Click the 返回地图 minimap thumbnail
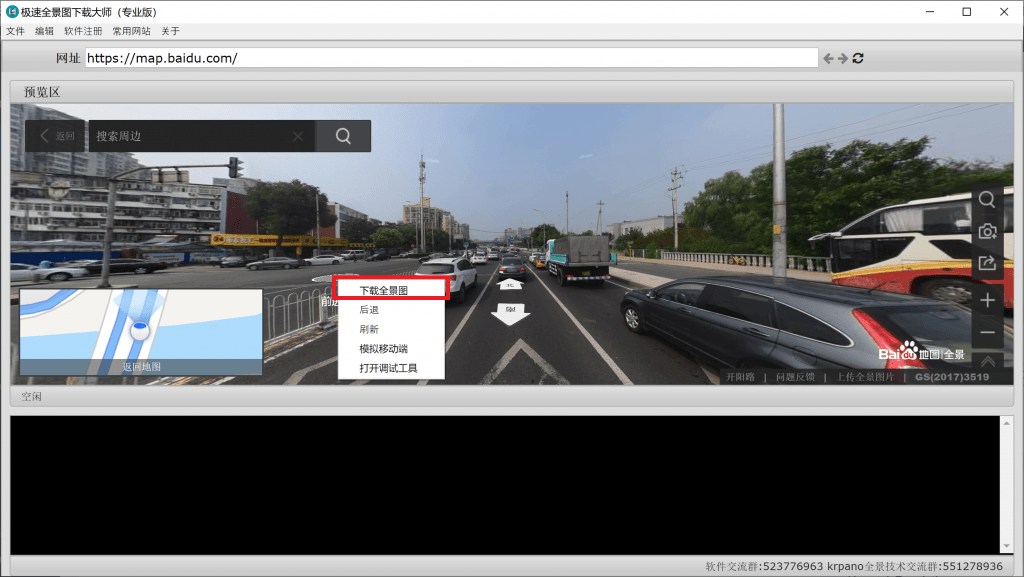Screen dimensions: 1024x577 141,332
